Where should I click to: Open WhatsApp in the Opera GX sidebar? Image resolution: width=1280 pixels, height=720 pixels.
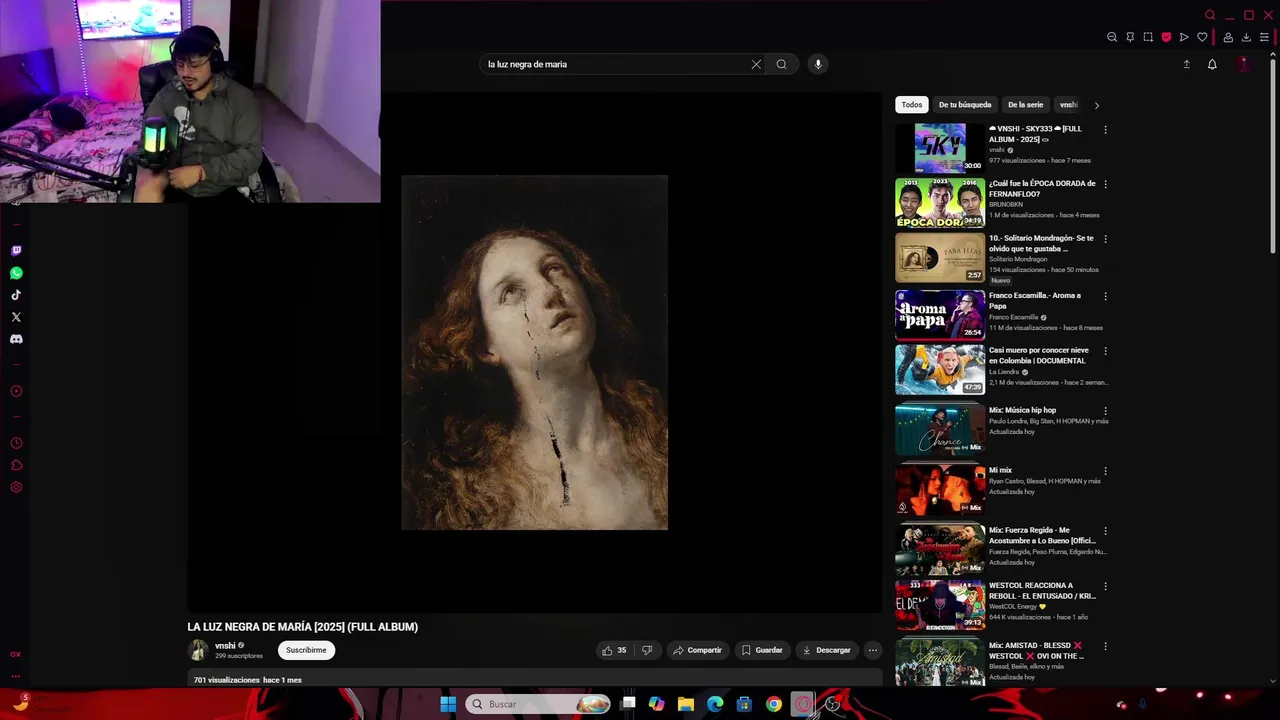click(16, 273)
